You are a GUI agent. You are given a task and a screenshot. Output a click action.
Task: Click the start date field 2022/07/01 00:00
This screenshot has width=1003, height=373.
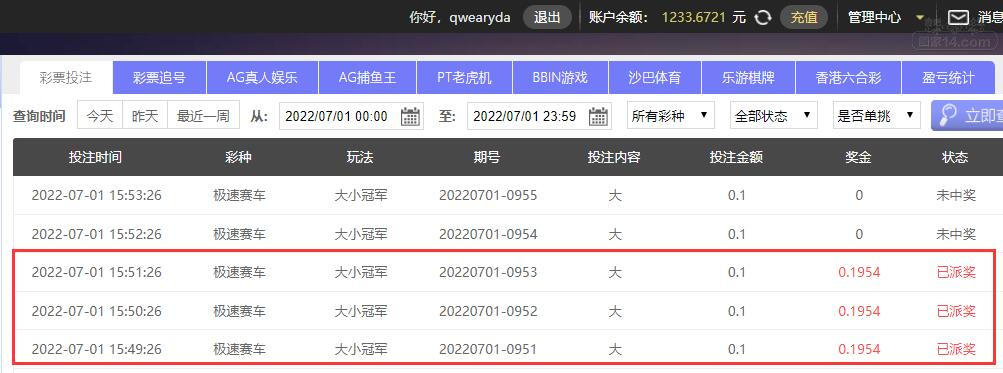pos(351,116)
